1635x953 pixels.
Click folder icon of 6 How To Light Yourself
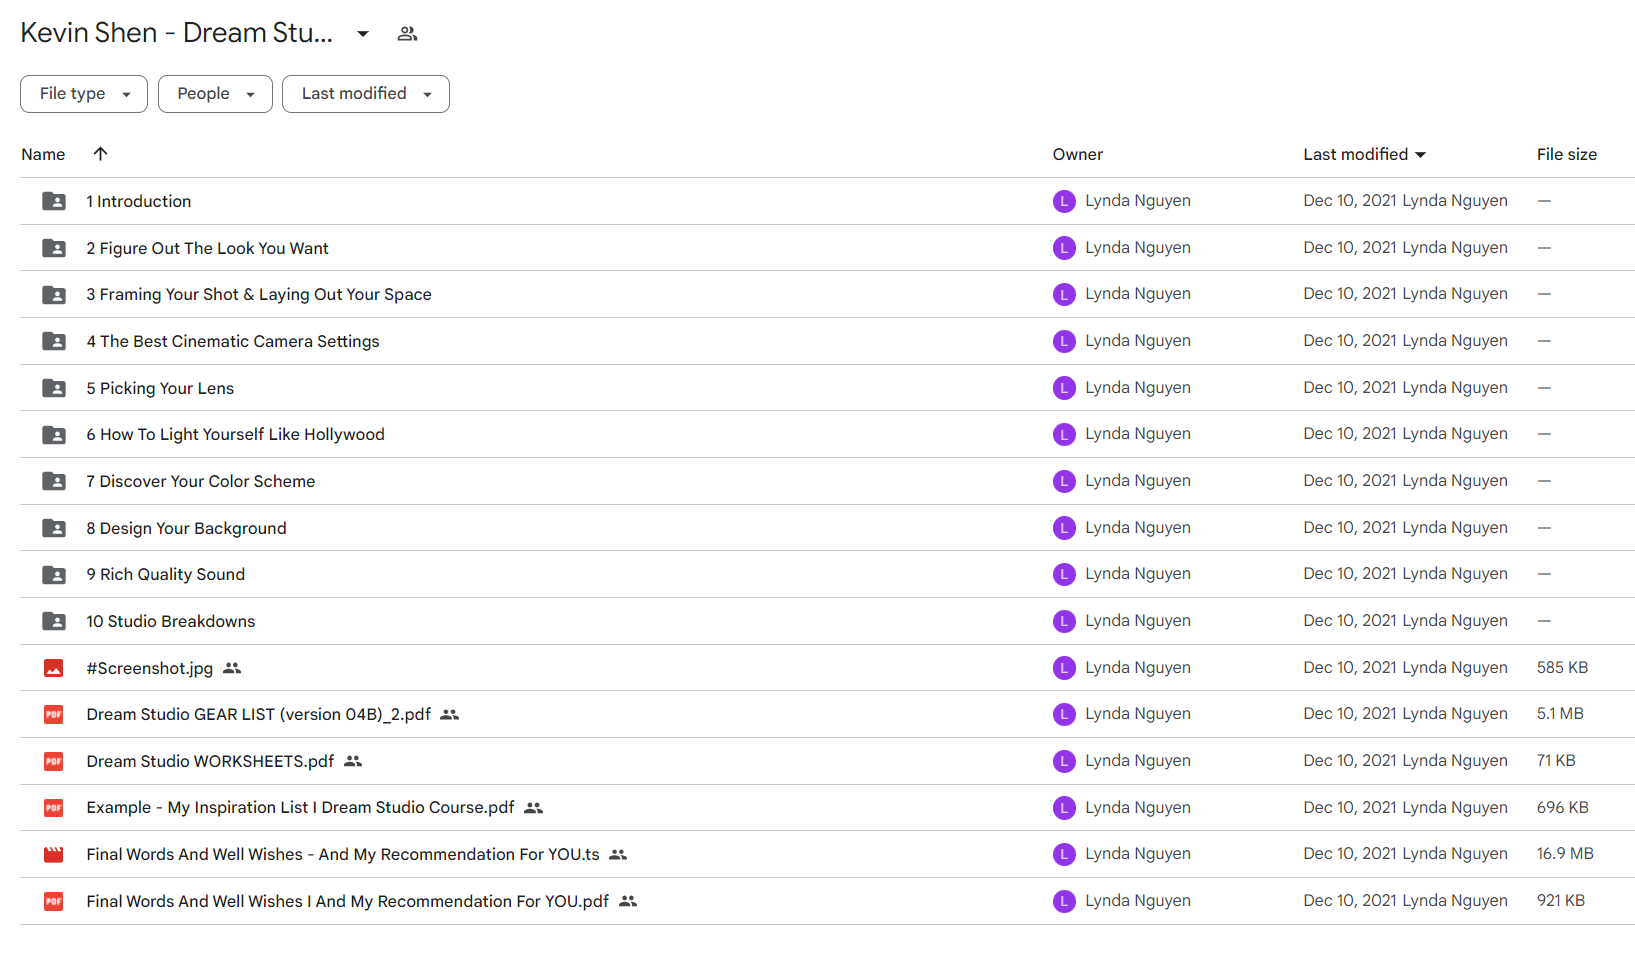54,435
